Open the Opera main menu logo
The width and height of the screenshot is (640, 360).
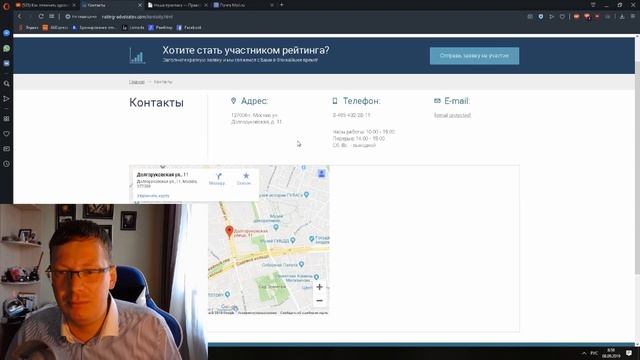tap(6, 6)
